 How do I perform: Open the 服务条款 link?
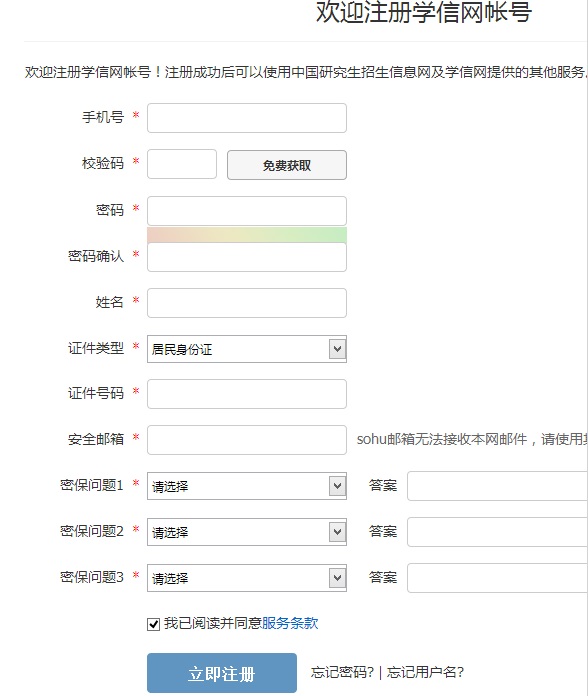[290, 623]
